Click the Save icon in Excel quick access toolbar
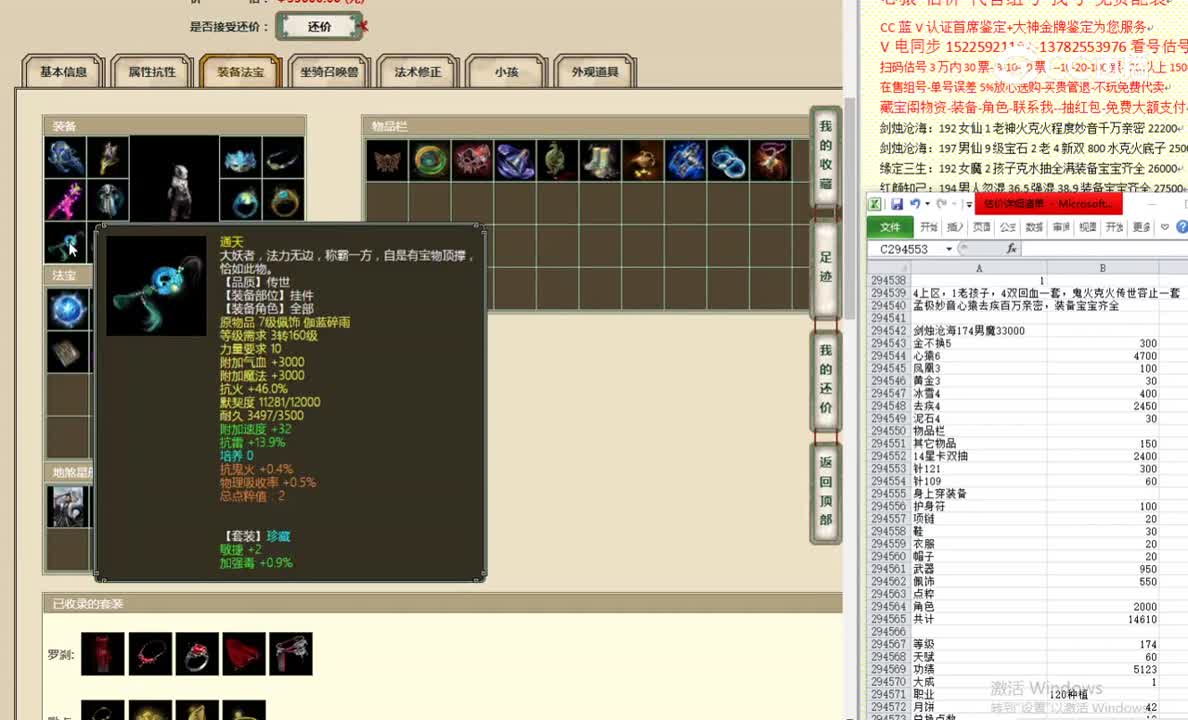Screen dimensions: 1188x720 (x=896, y=203)
